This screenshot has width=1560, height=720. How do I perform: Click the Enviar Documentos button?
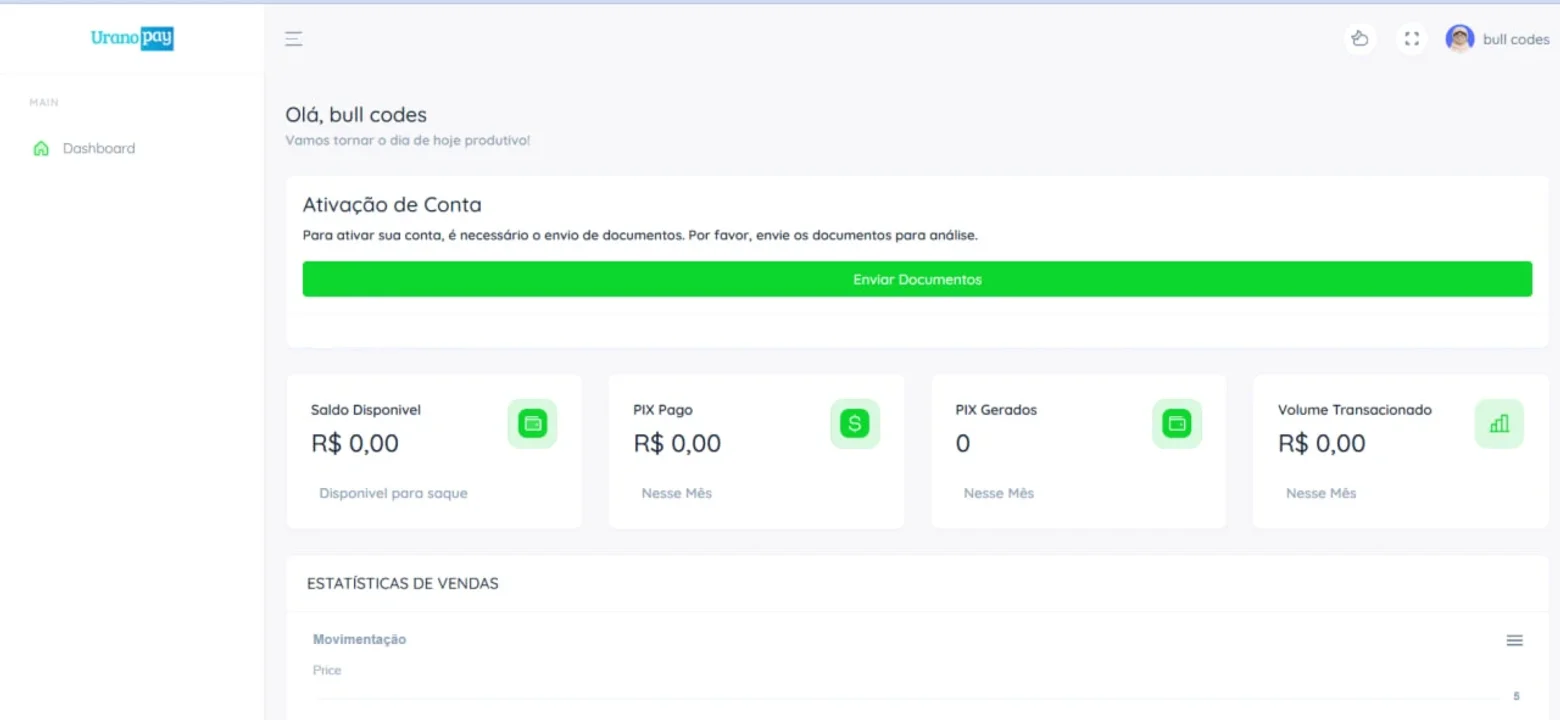[917, 279]
